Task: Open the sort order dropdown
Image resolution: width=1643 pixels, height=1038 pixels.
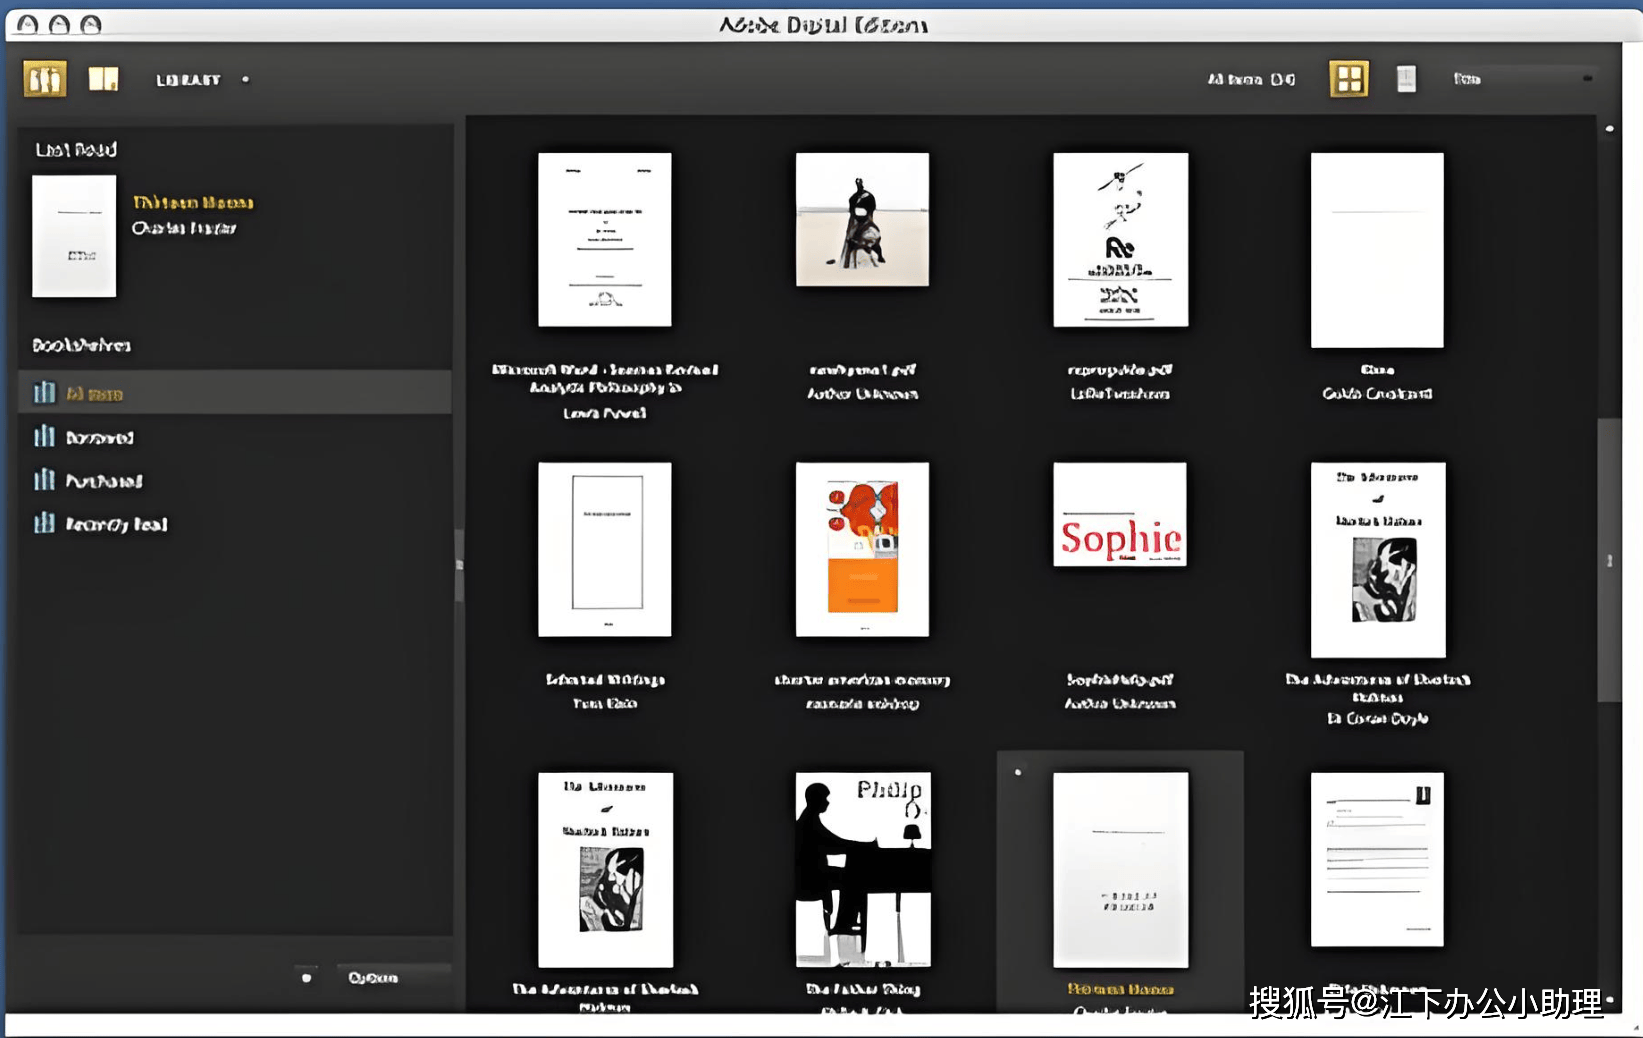Action: (x=1522, y=79)
